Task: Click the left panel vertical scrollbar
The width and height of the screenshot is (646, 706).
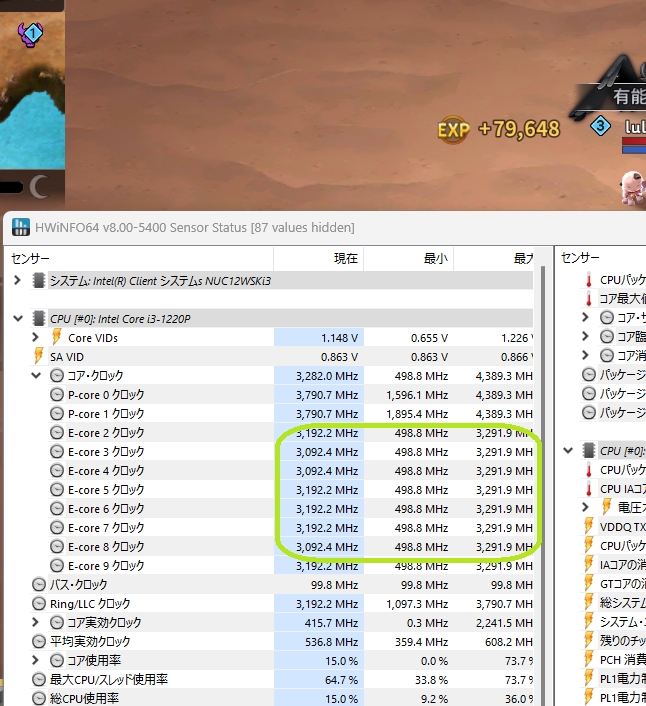Action: pyautogui.click(x=543, y=484)
